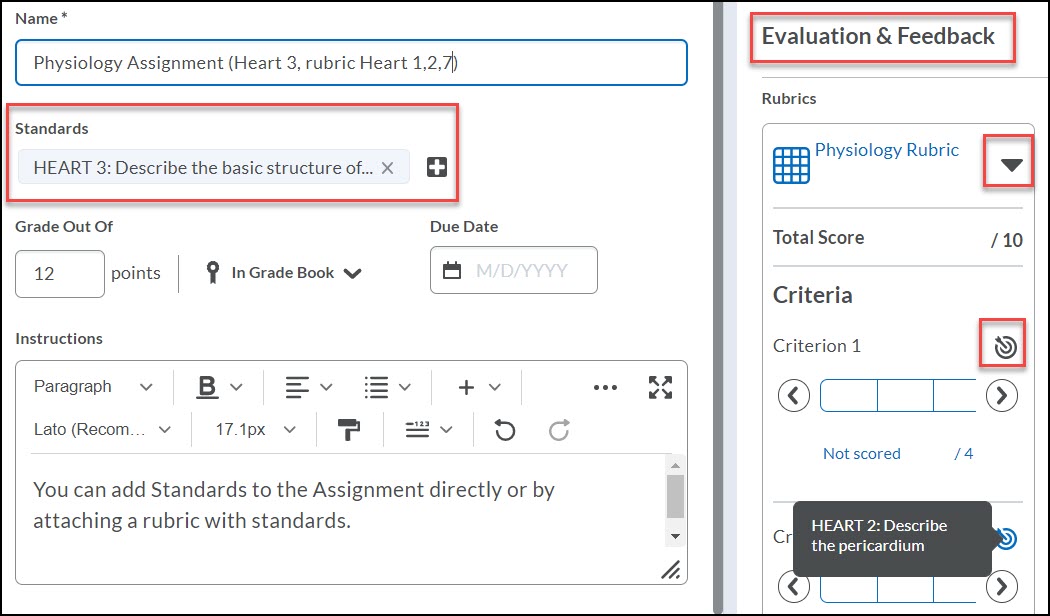Add a standard with the plus icon
Image resolution: width=1050 pixels, height=616 pixels.
(x=437, y=167)
